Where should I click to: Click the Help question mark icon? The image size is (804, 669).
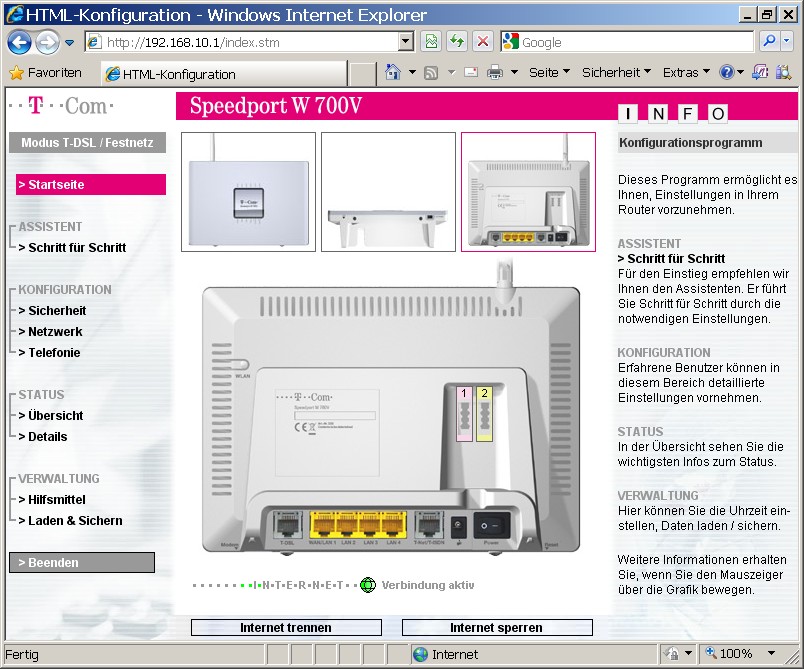point(727,72)
